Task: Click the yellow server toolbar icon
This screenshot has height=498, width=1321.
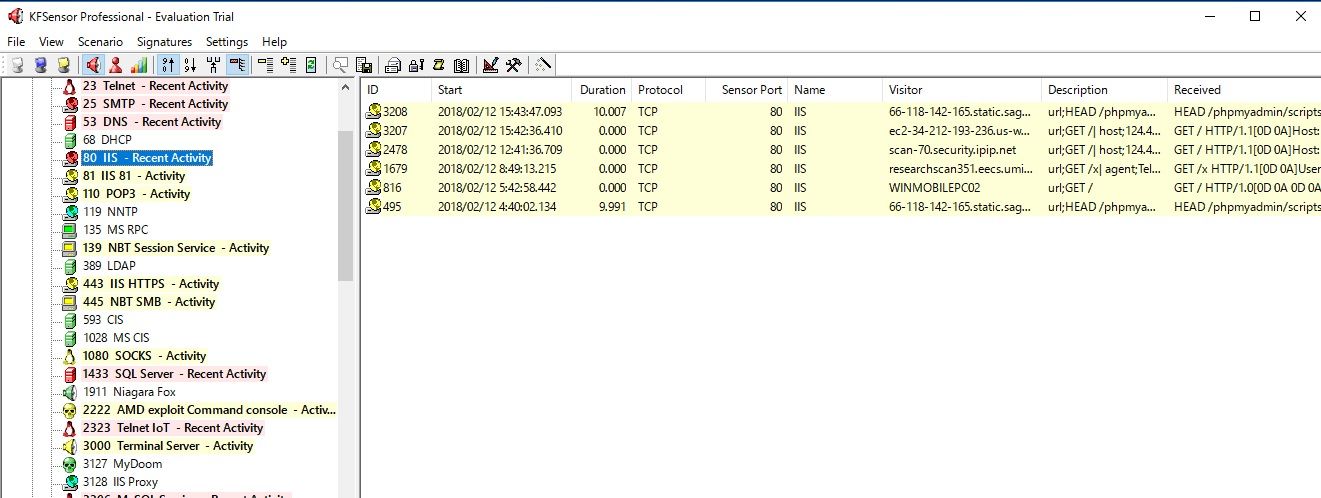Action: 64,65
